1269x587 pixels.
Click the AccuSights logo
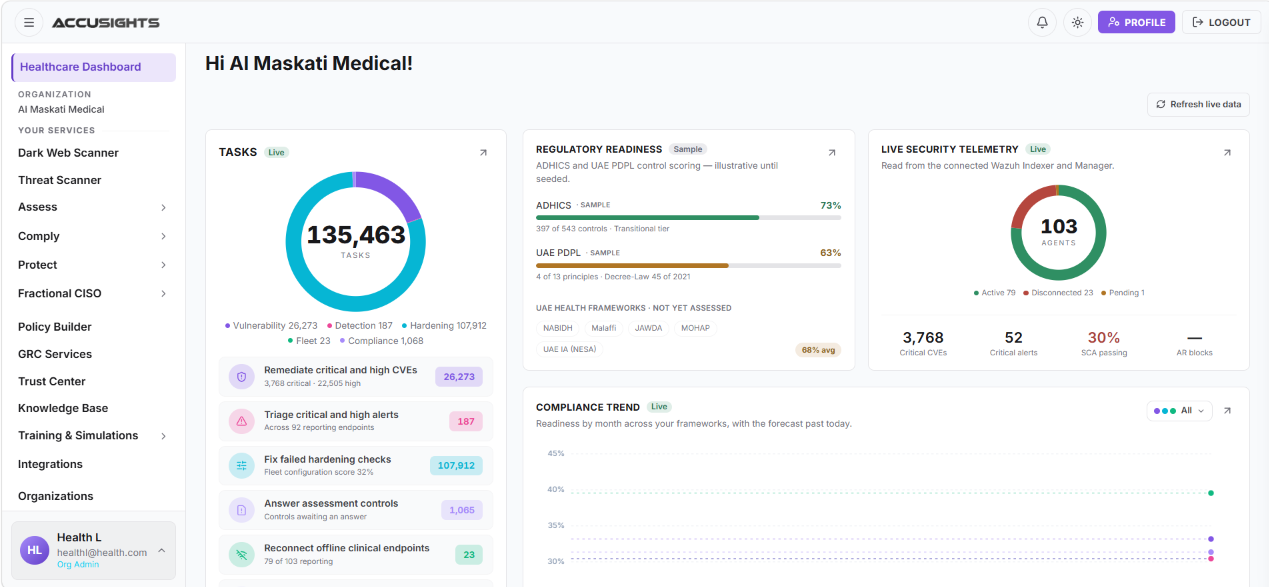[x=105, y=22]
